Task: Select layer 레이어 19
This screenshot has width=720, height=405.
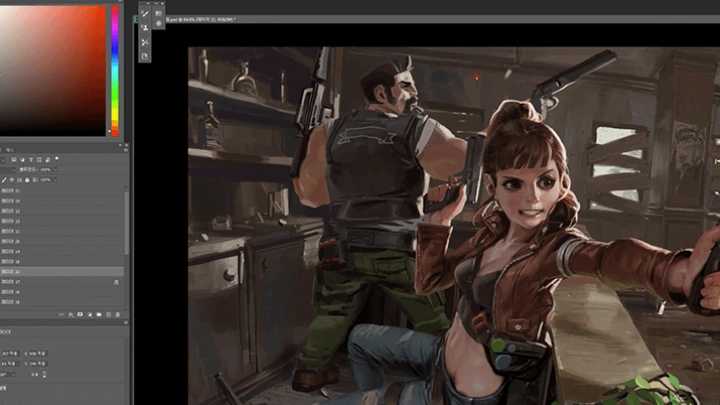Action: pyautogui.click(x=62, y=201)
